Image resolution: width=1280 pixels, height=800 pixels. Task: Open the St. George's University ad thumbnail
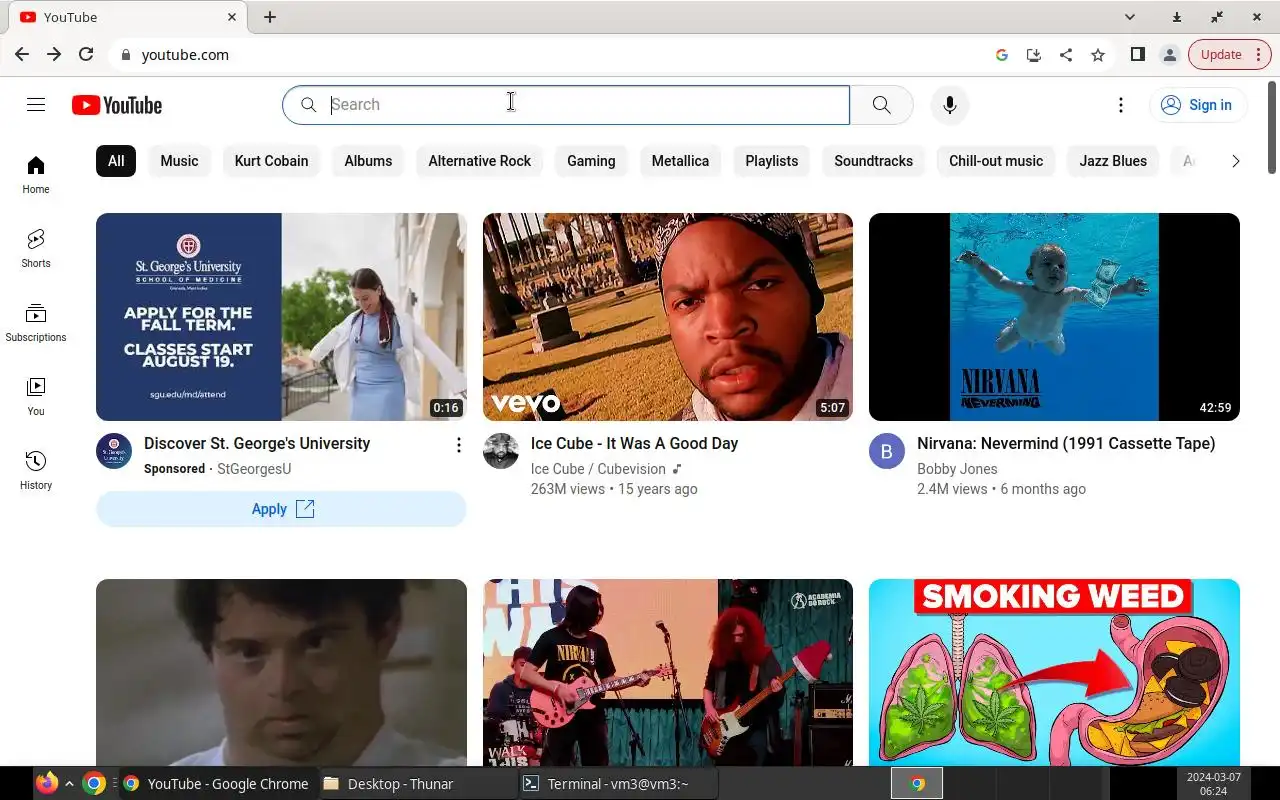pyautogui.click(x=281, y=317)
